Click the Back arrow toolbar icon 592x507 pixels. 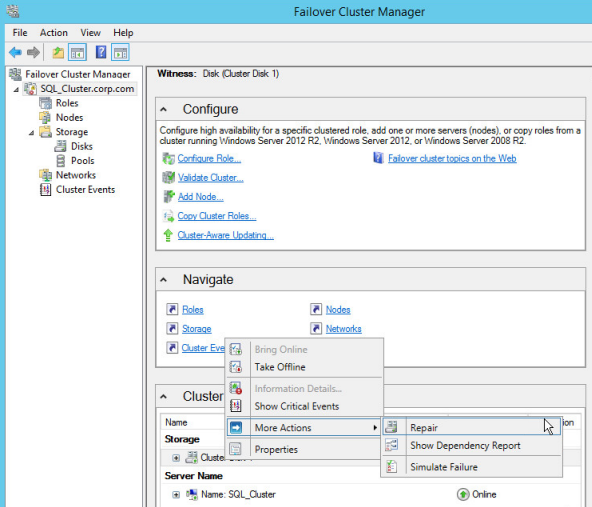click(15, 52)
